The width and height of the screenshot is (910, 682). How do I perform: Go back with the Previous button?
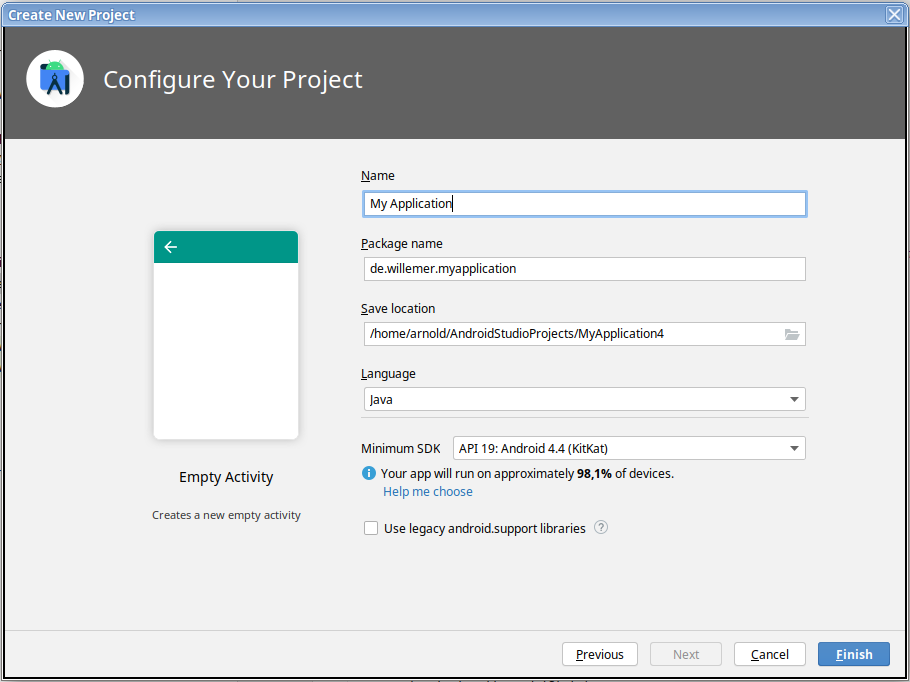(600, 654)
